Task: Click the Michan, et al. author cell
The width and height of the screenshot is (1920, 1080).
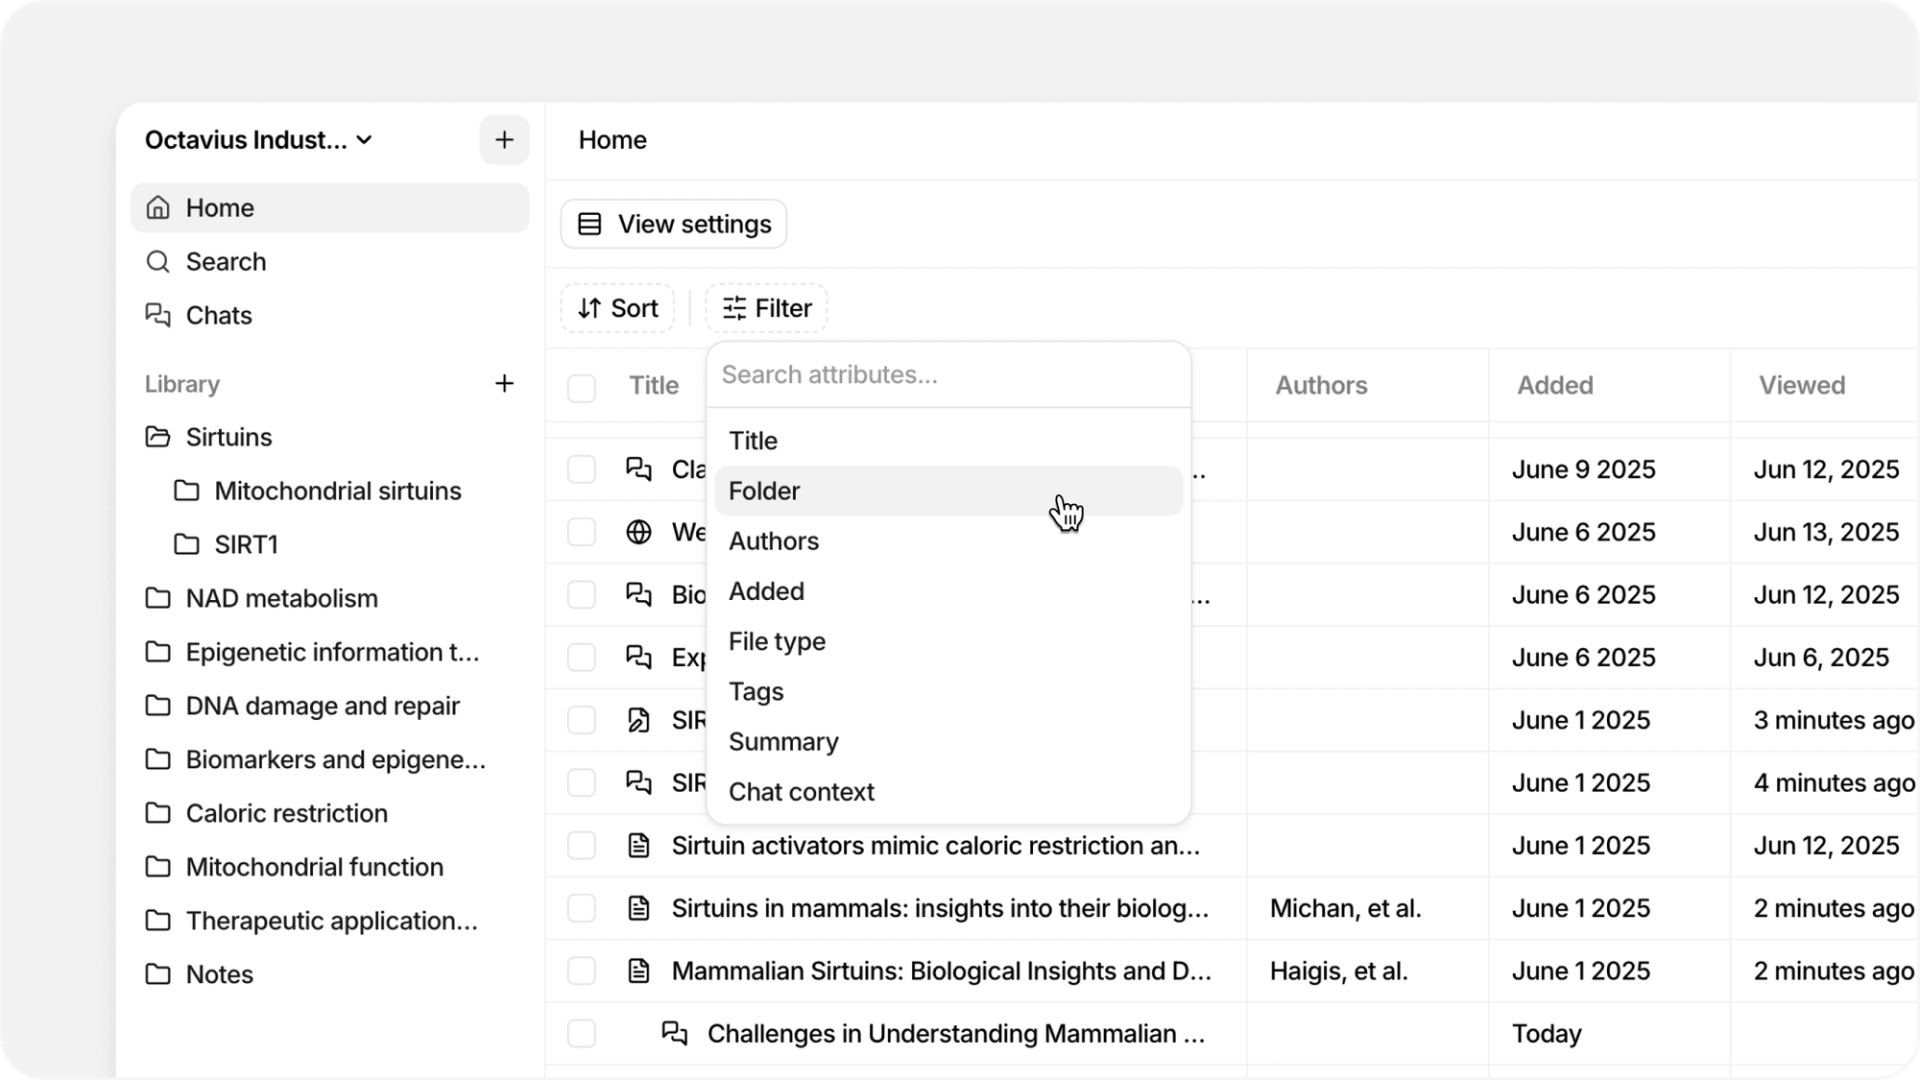Action: 1345,908
